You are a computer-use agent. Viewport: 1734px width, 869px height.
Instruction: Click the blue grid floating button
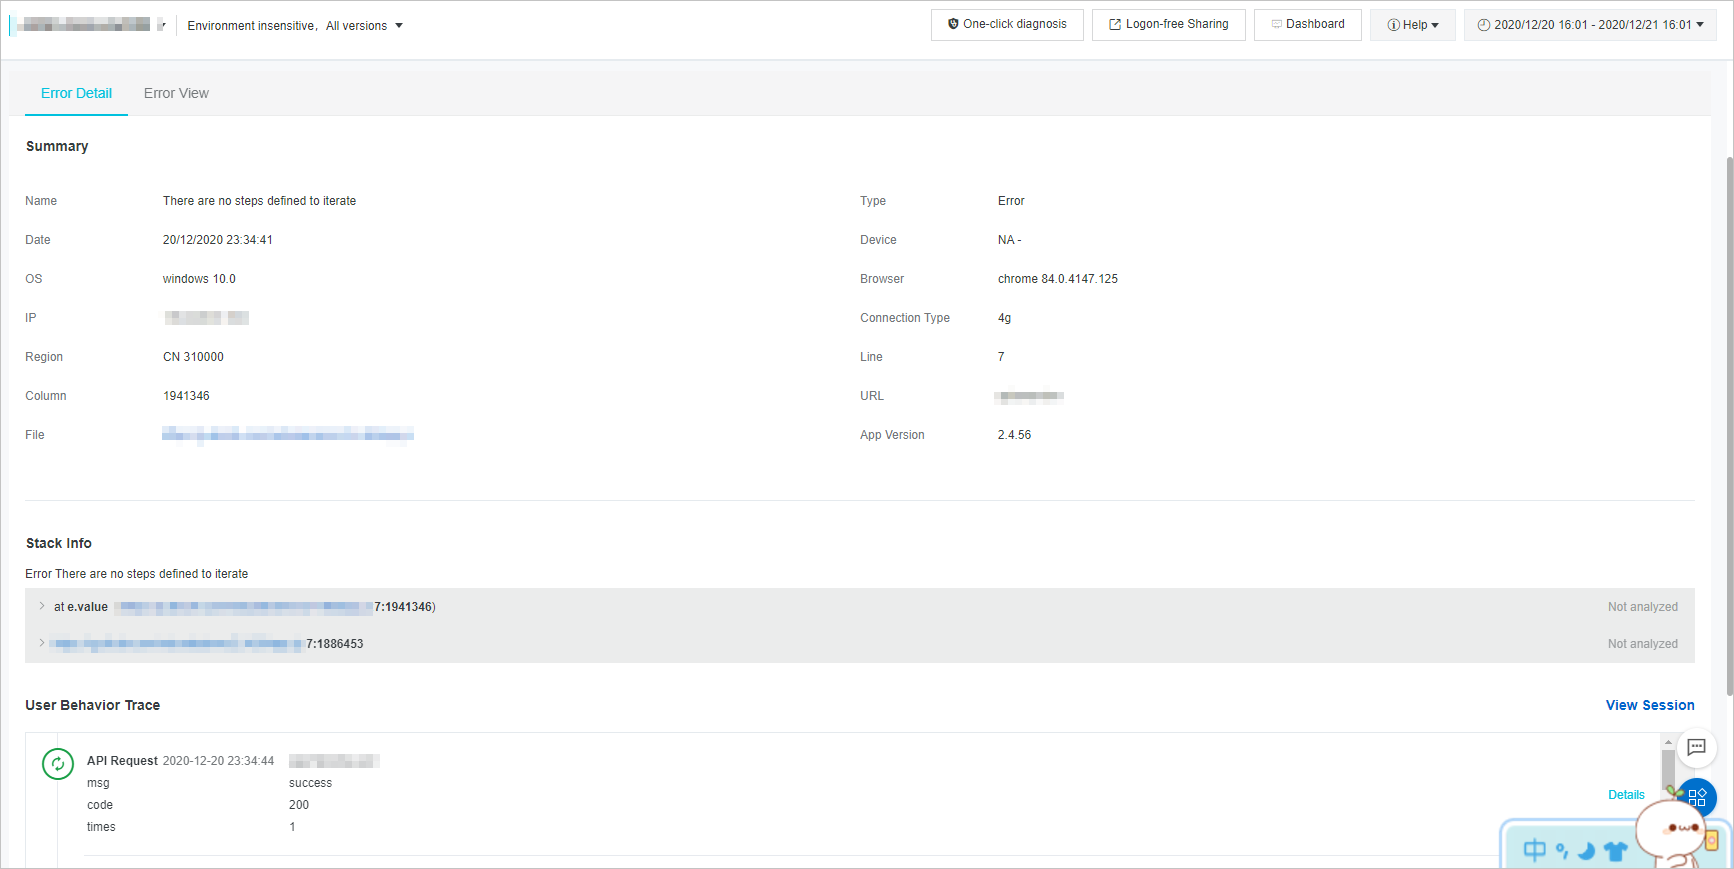click(1697, 798)
